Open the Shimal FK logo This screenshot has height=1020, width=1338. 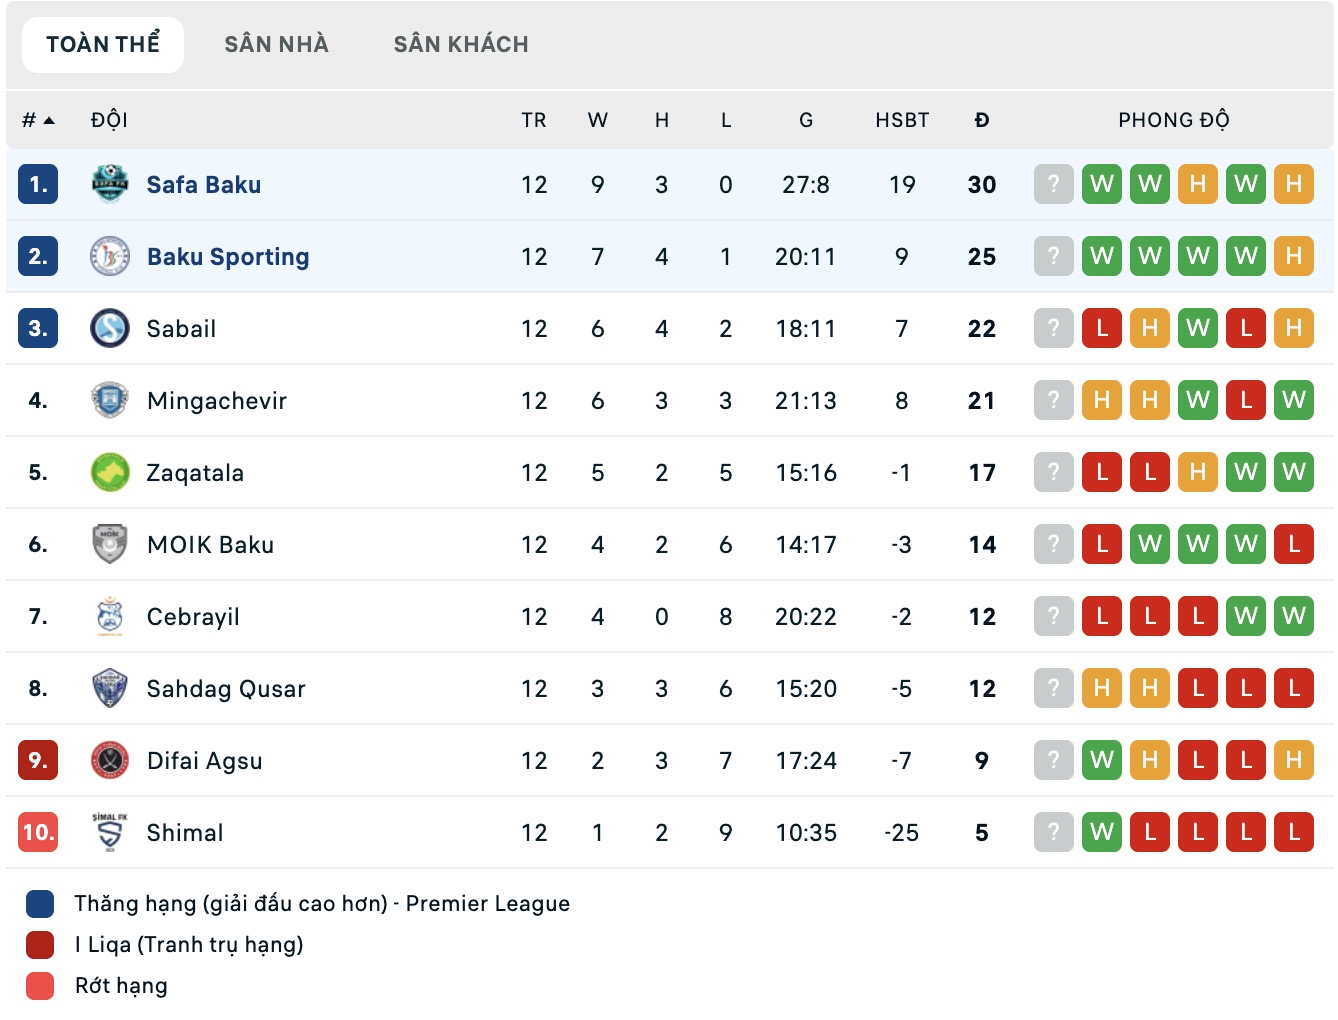pyautogui.click(x=112, y=832)
